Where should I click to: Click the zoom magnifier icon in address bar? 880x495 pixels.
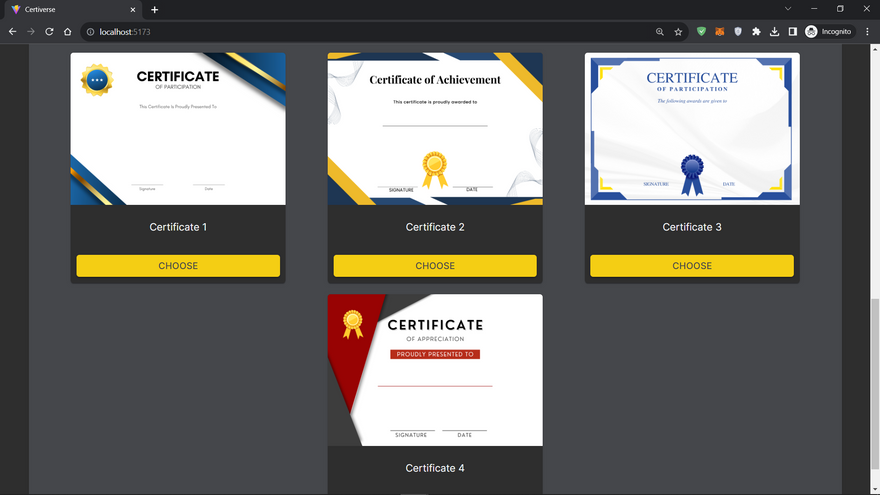(660, 32)
